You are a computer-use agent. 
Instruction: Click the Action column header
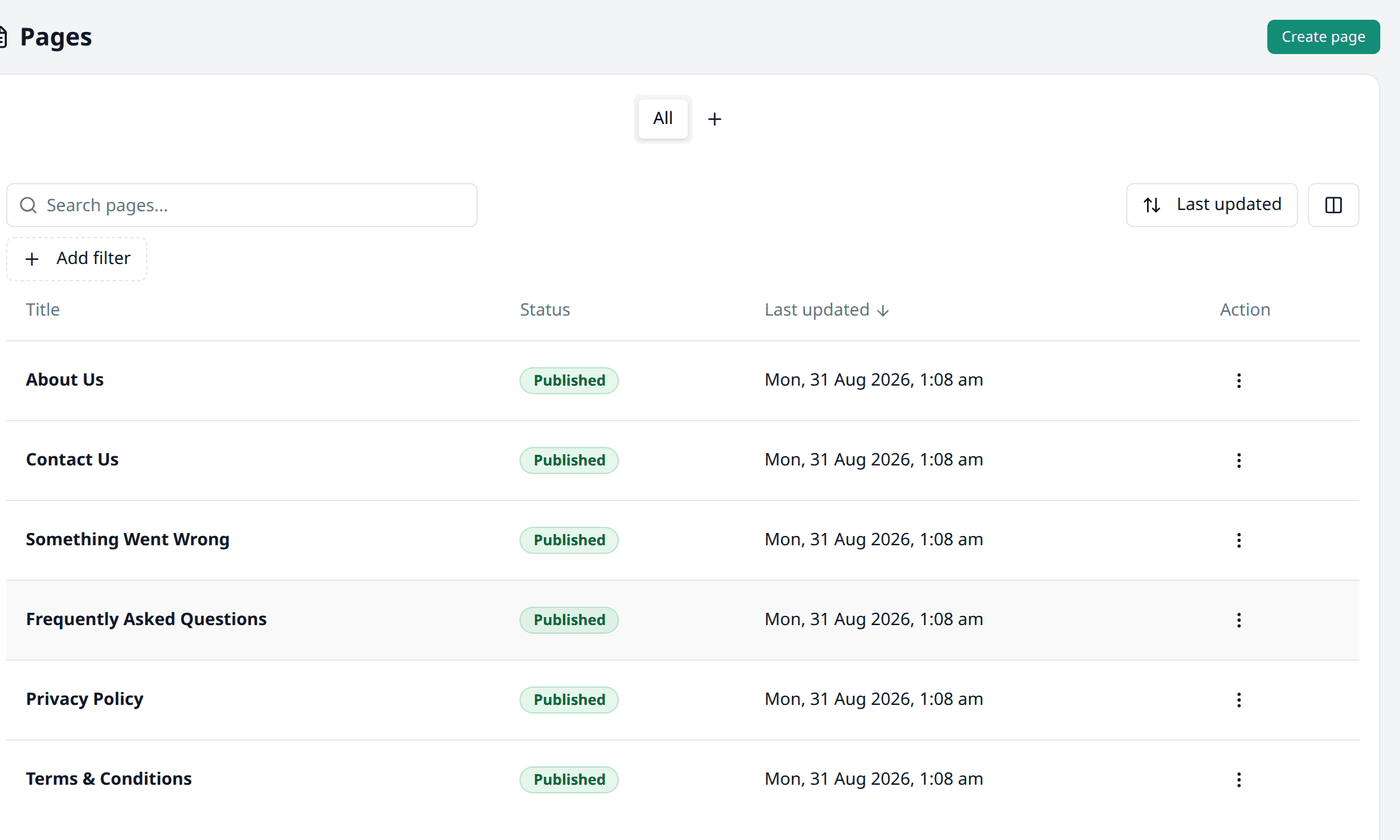click(x=1245, y=310)
